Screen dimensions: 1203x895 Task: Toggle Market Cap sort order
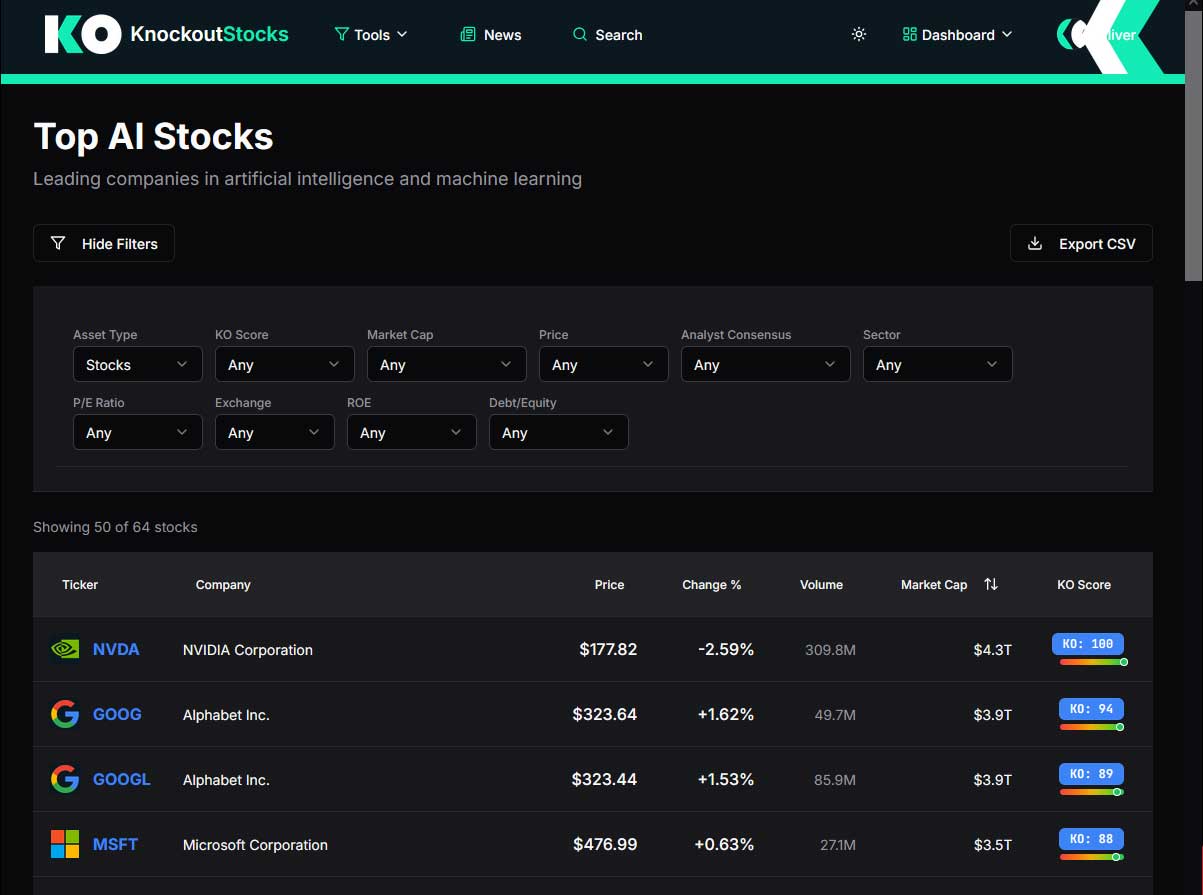coord(990,584)
